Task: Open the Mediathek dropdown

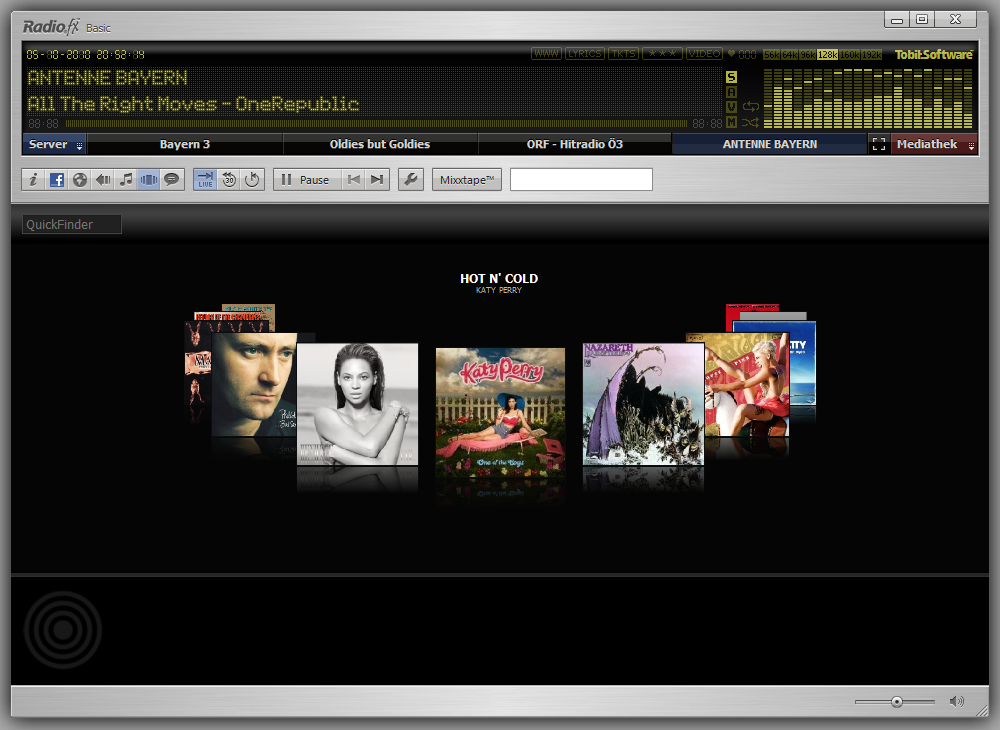Action: pos(934,145)
